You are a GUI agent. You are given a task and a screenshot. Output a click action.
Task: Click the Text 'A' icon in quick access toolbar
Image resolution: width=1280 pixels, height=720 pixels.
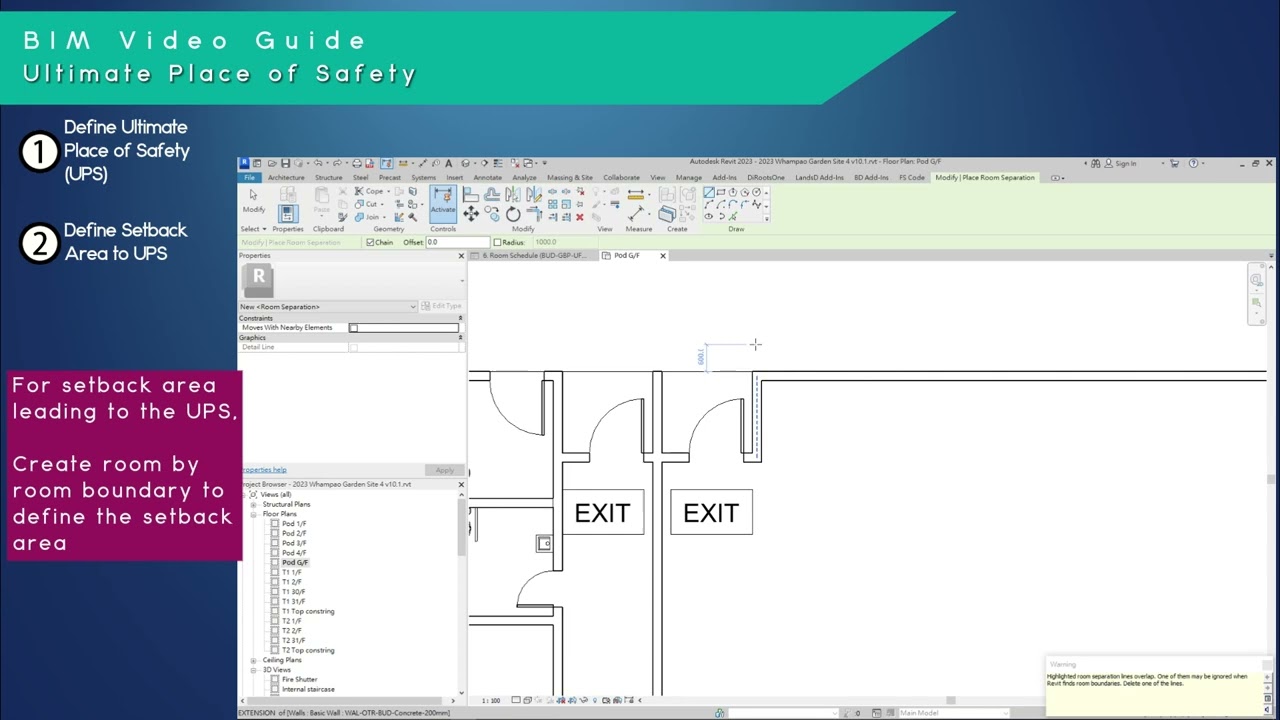pyautogui.click(x=449, y=163)
